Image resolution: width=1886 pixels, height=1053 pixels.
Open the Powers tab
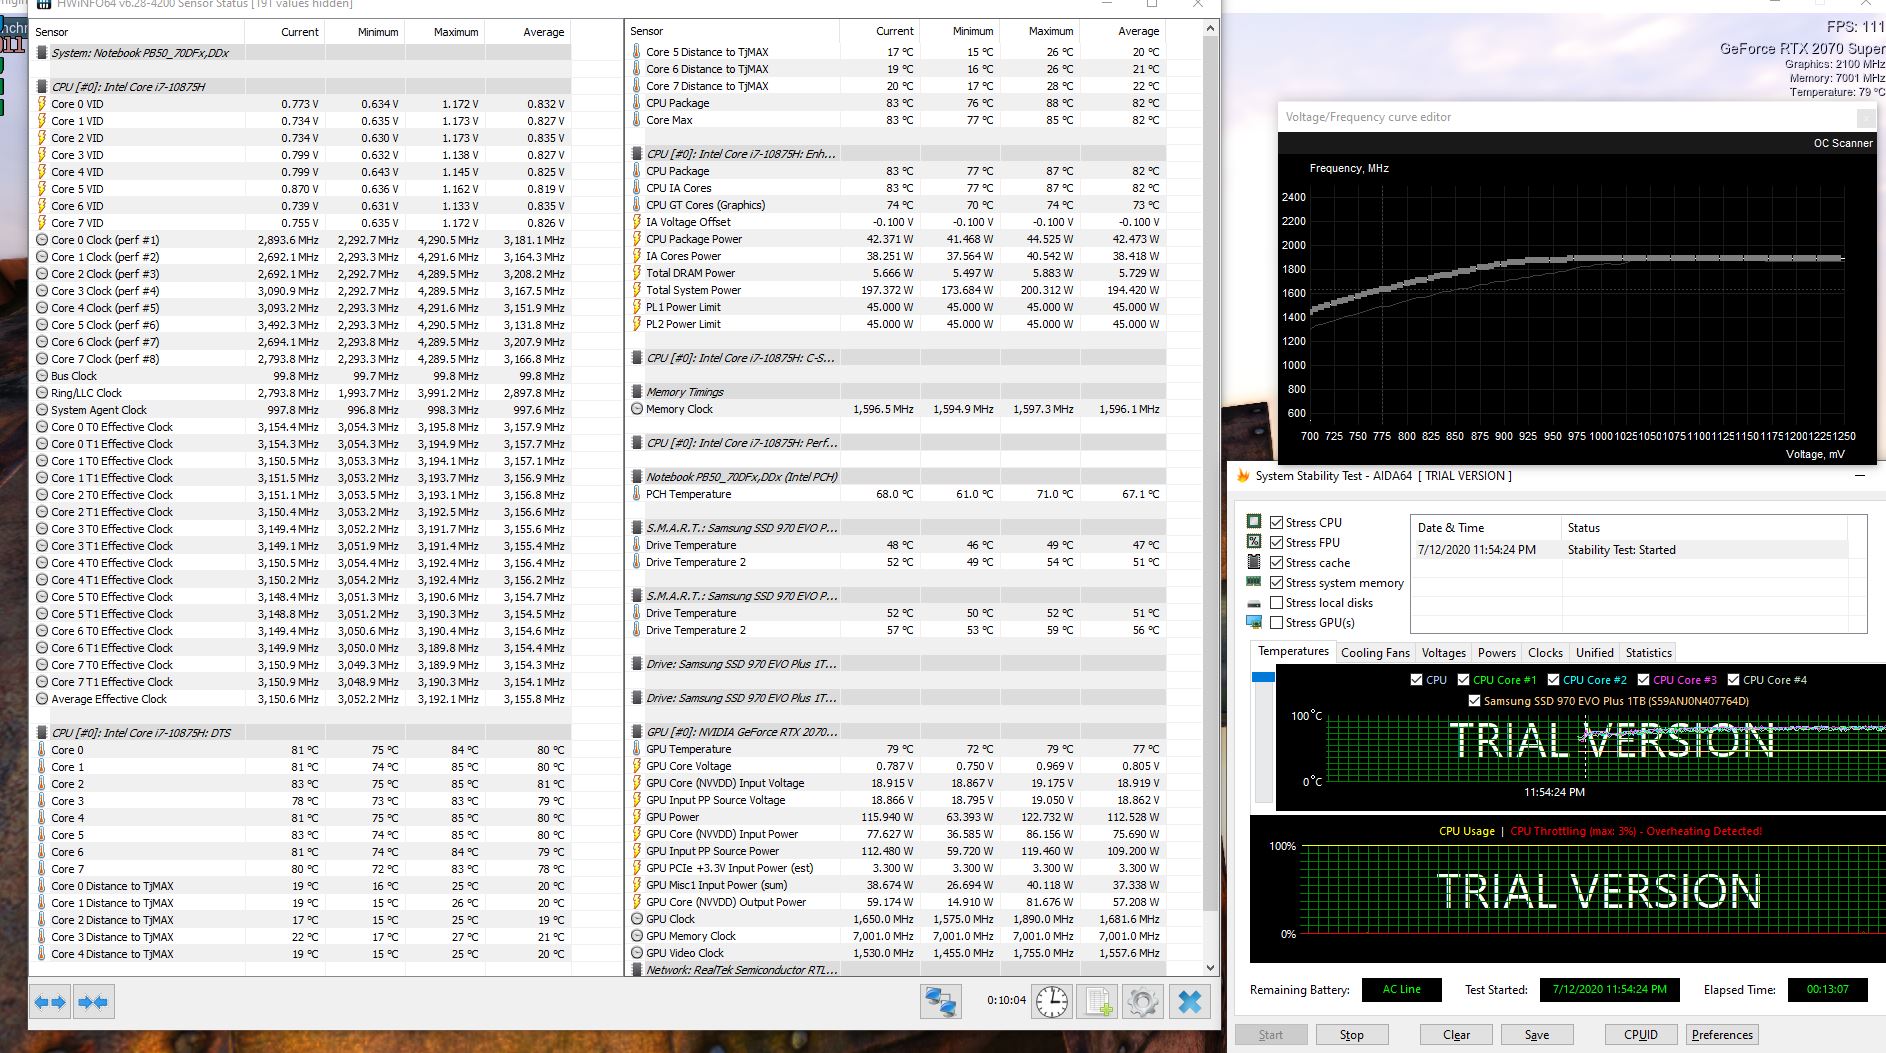click(x=1496, y=653)
